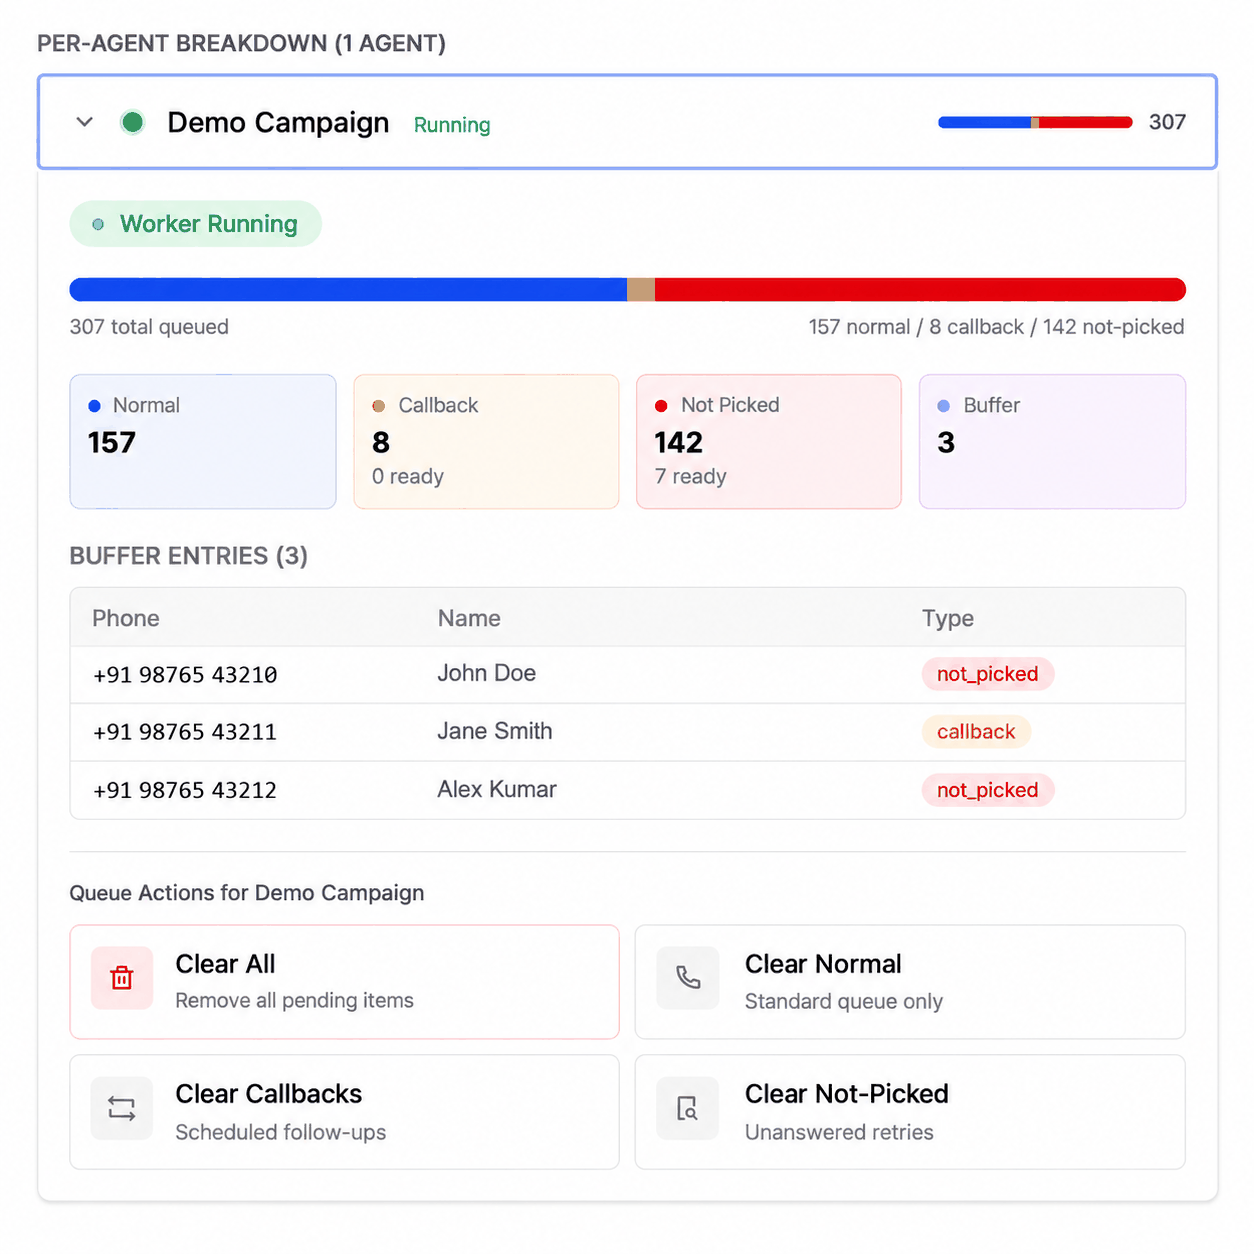Click the '307 total queued' text

[149, 327]
